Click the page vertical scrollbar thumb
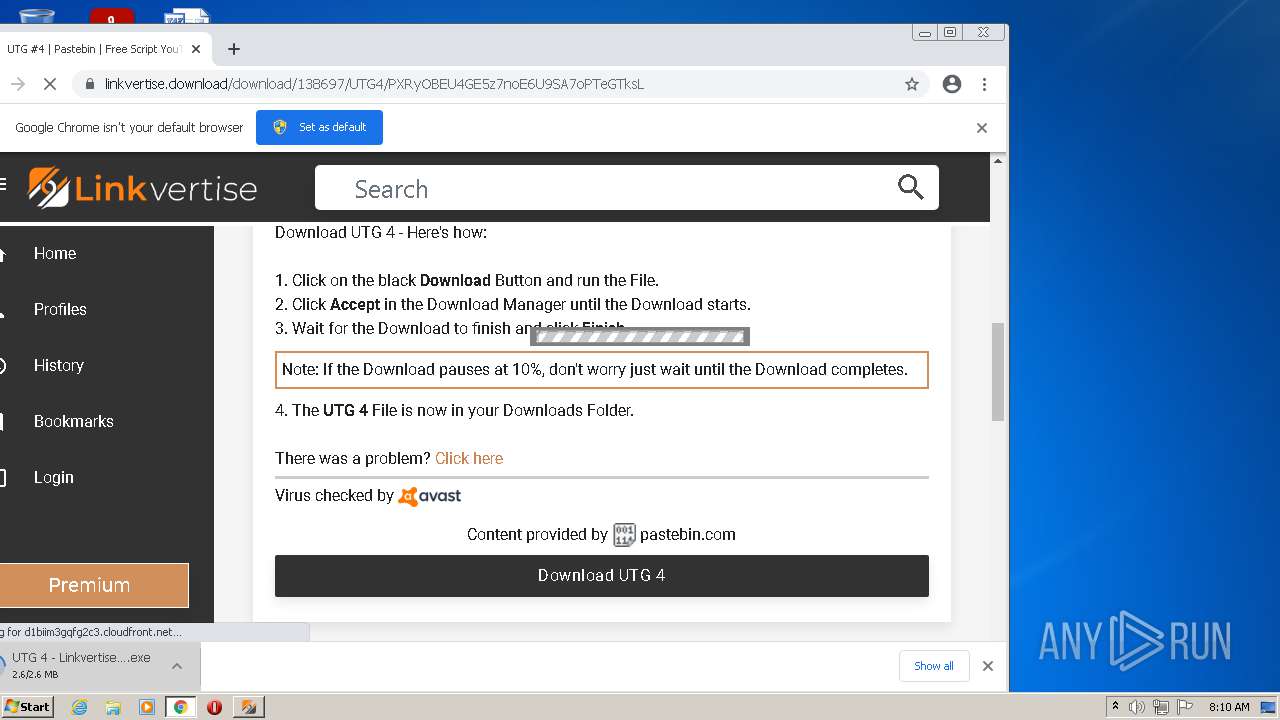The width and height of the screenshot is (1280, 720). click(998, 371)
